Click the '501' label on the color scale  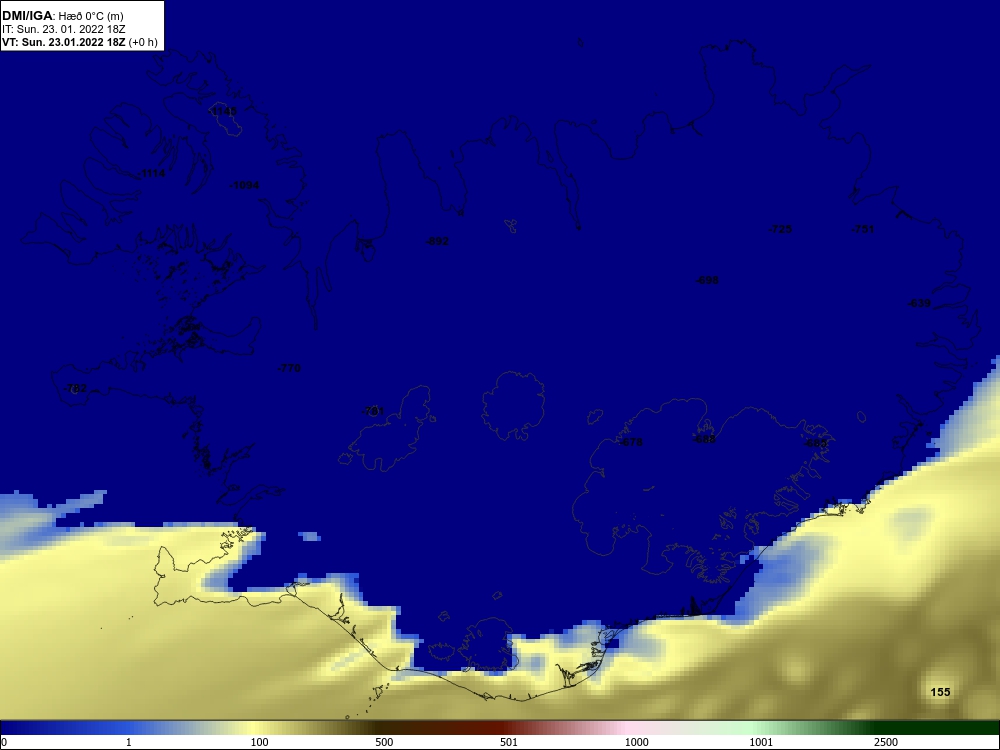click(x=509, y=742)
